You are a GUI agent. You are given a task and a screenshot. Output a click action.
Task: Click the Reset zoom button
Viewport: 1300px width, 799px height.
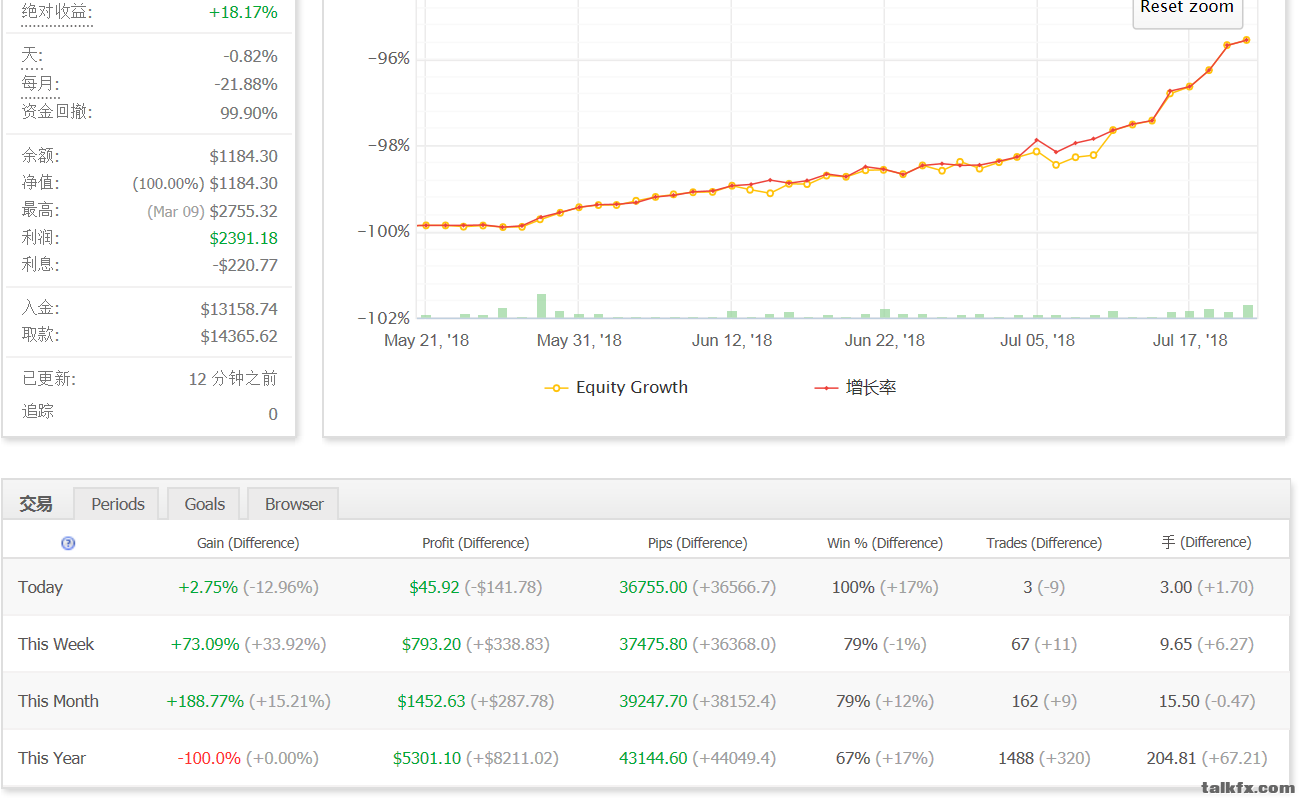(1187, 10)
